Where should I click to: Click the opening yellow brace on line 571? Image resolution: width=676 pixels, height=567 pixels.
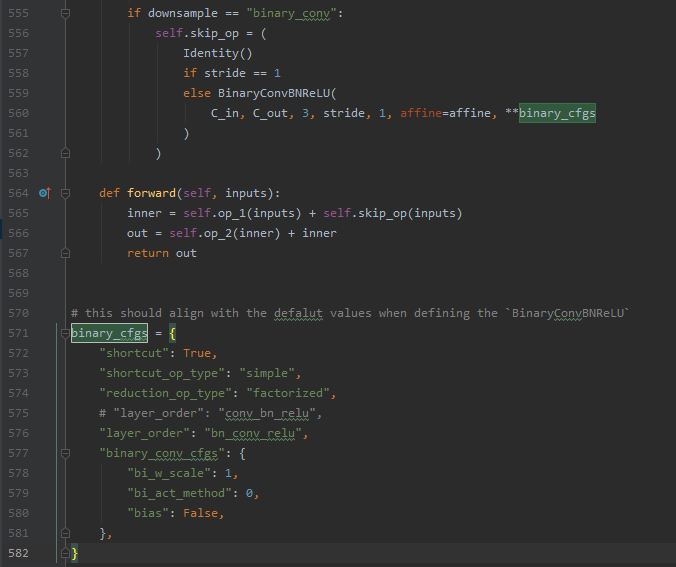pos(172,333)
